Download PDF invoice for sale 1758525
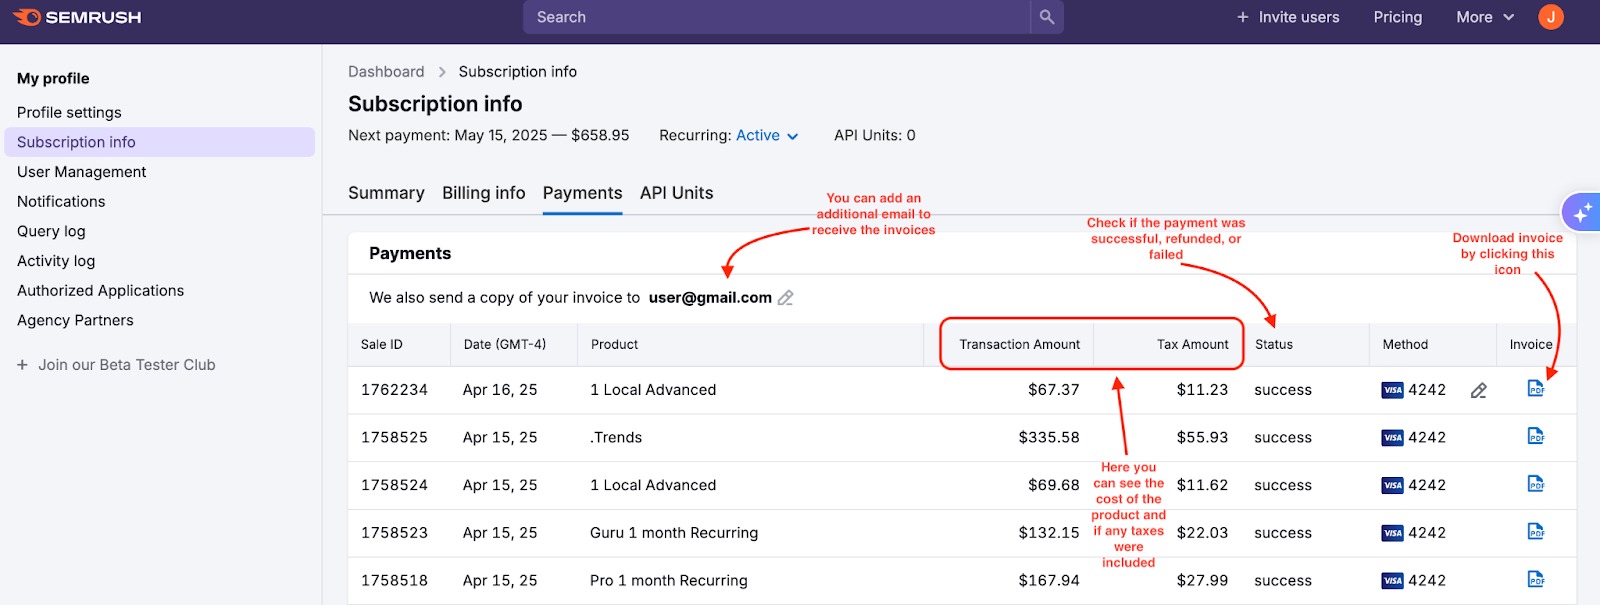This screenshot has width=1600, height=605. pos(1535,436)
